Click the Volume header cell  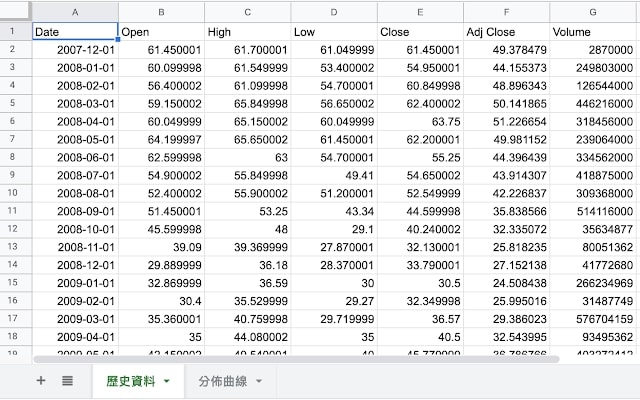point(593,31)
